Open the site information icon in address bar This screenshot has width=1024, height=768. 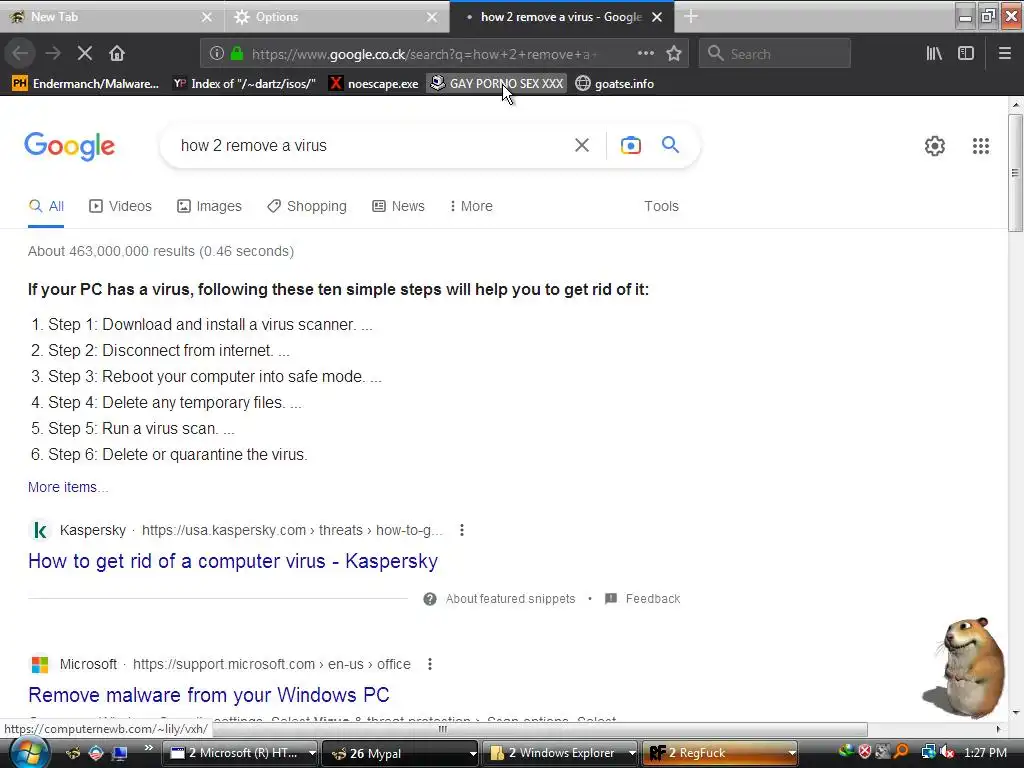coord(217,54)
